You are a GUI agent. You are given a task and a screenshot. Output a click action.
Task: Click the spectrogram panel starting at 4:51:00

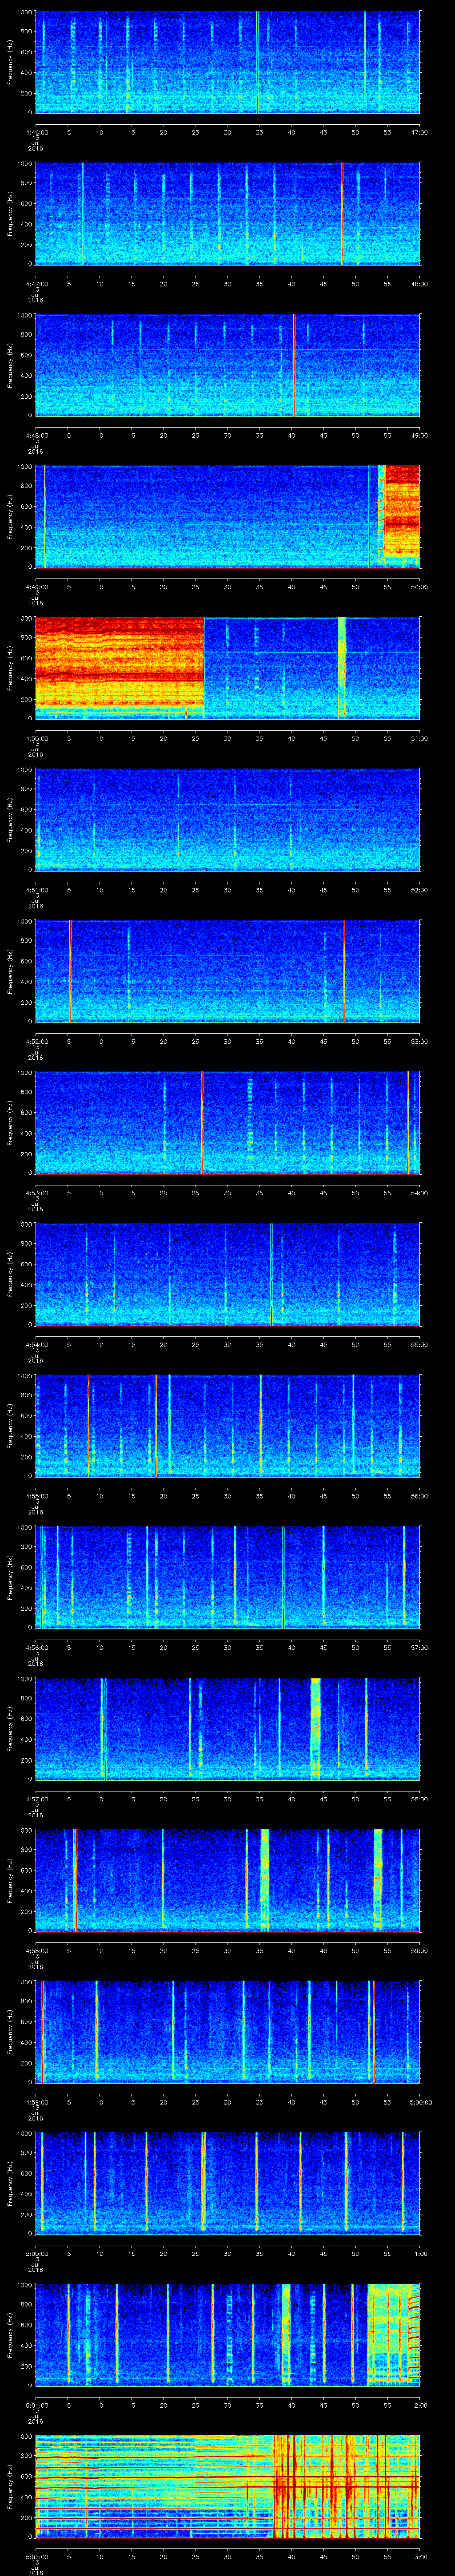(228, 820)
